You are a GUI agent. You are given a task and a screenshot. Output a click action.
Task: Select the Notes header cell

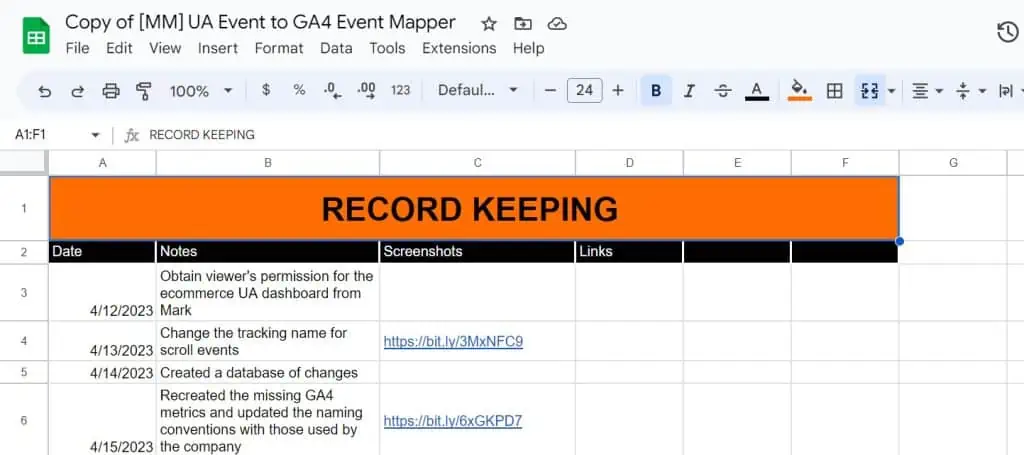click(268, 251)
